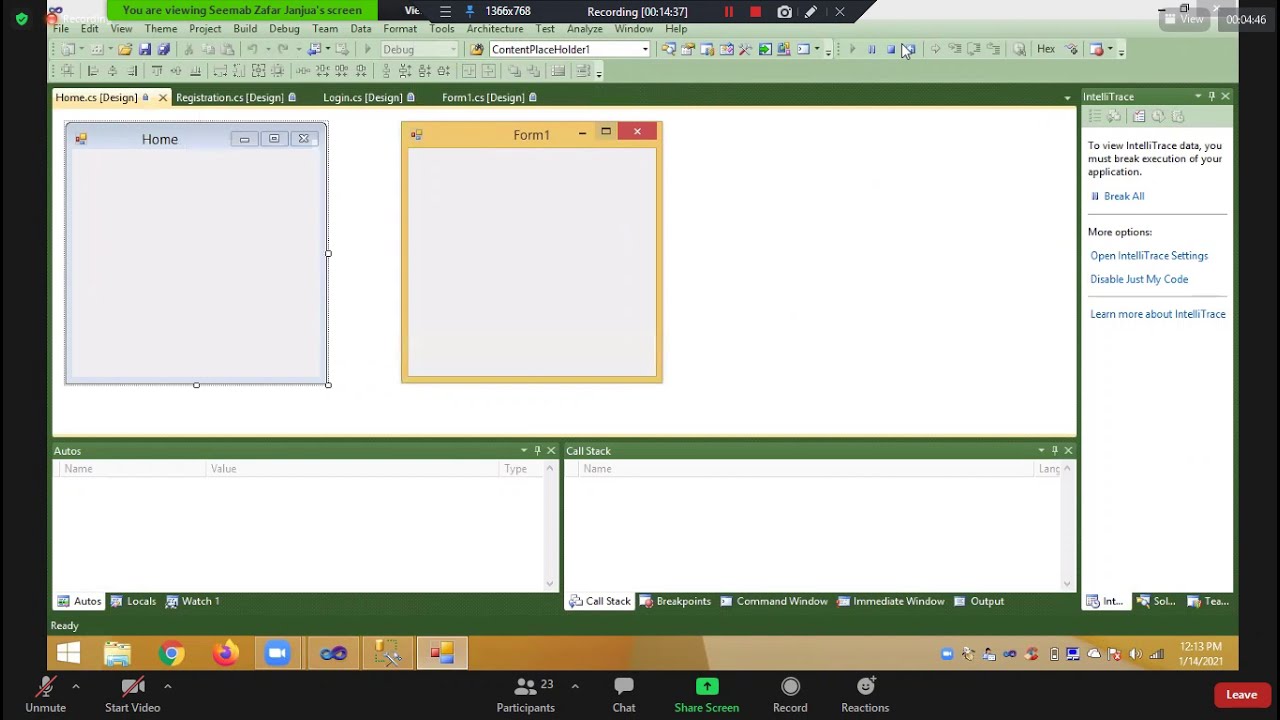Click the Step Into debug toolbar icon
The width and height of the screenshot is (1280, 720).
pos(954,49)
